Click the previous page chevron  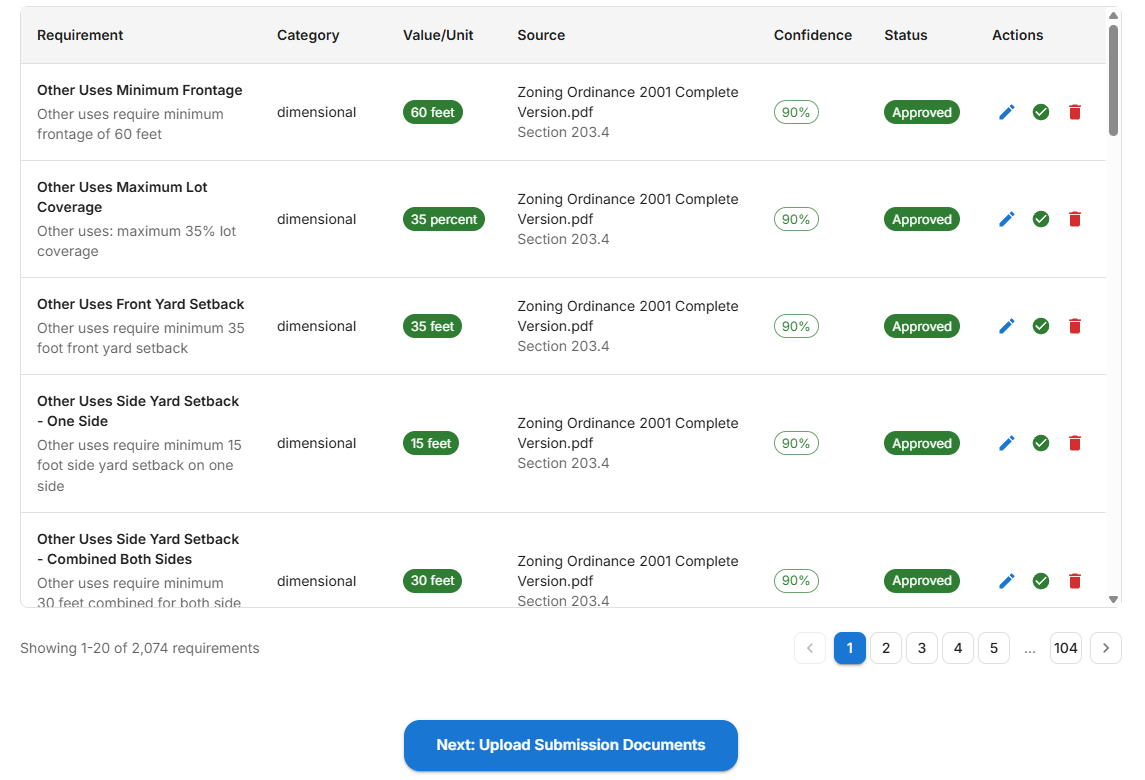810,648
